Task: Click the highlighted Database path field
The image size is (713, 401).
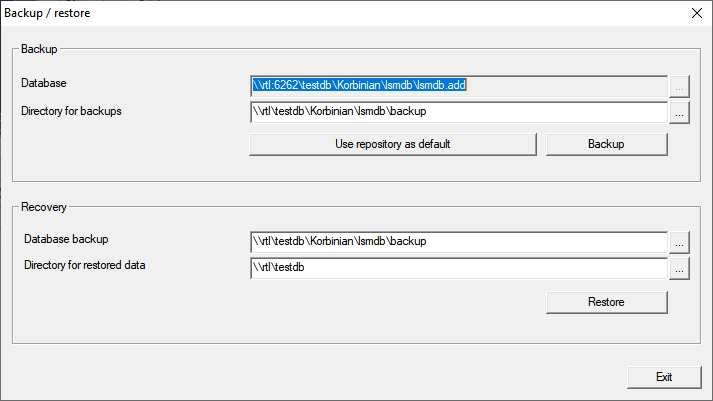Action: 458,85
